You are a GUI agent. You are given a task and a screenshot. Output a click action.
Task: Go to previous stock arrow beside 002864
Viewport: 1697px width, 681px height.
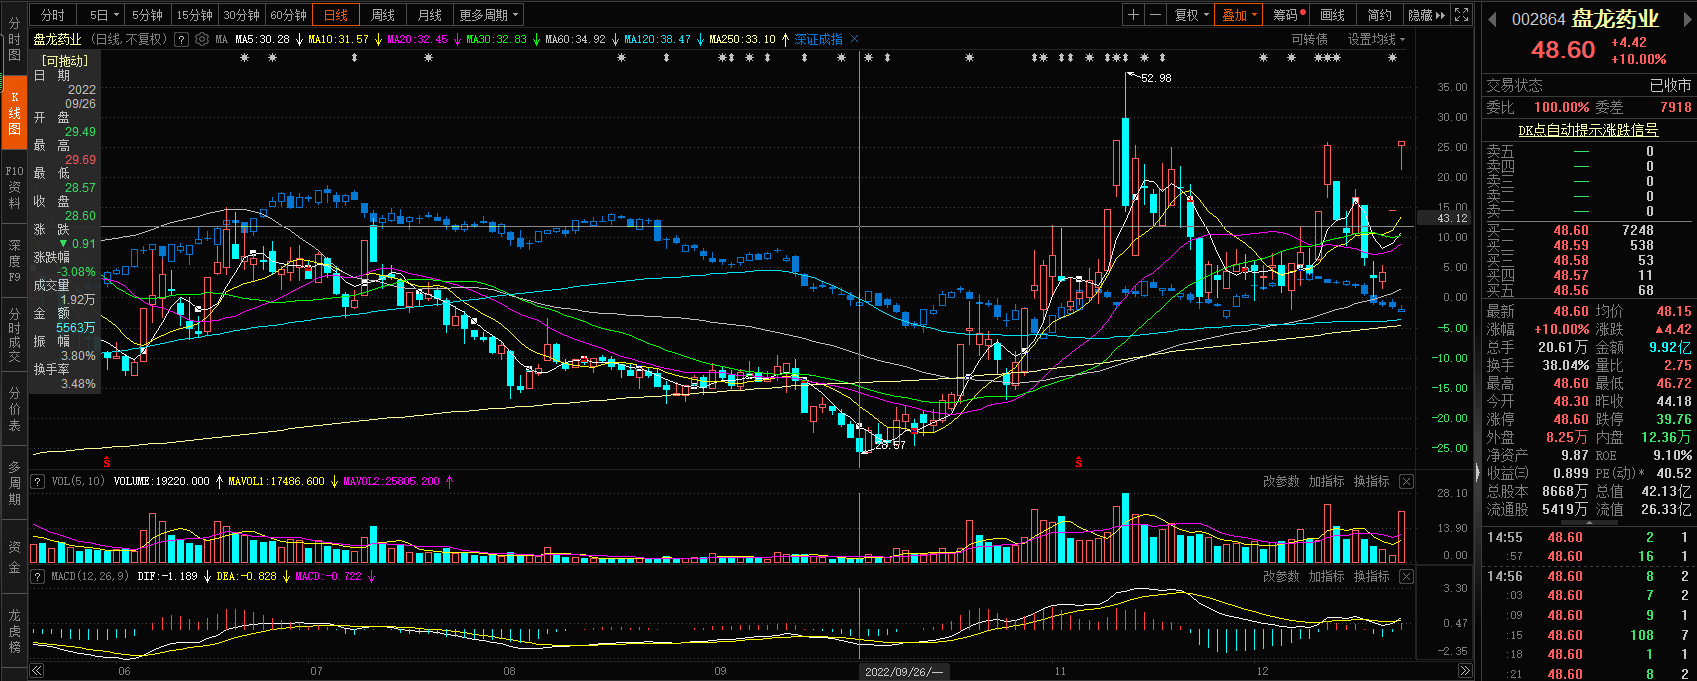click(x=1493, y=19)
